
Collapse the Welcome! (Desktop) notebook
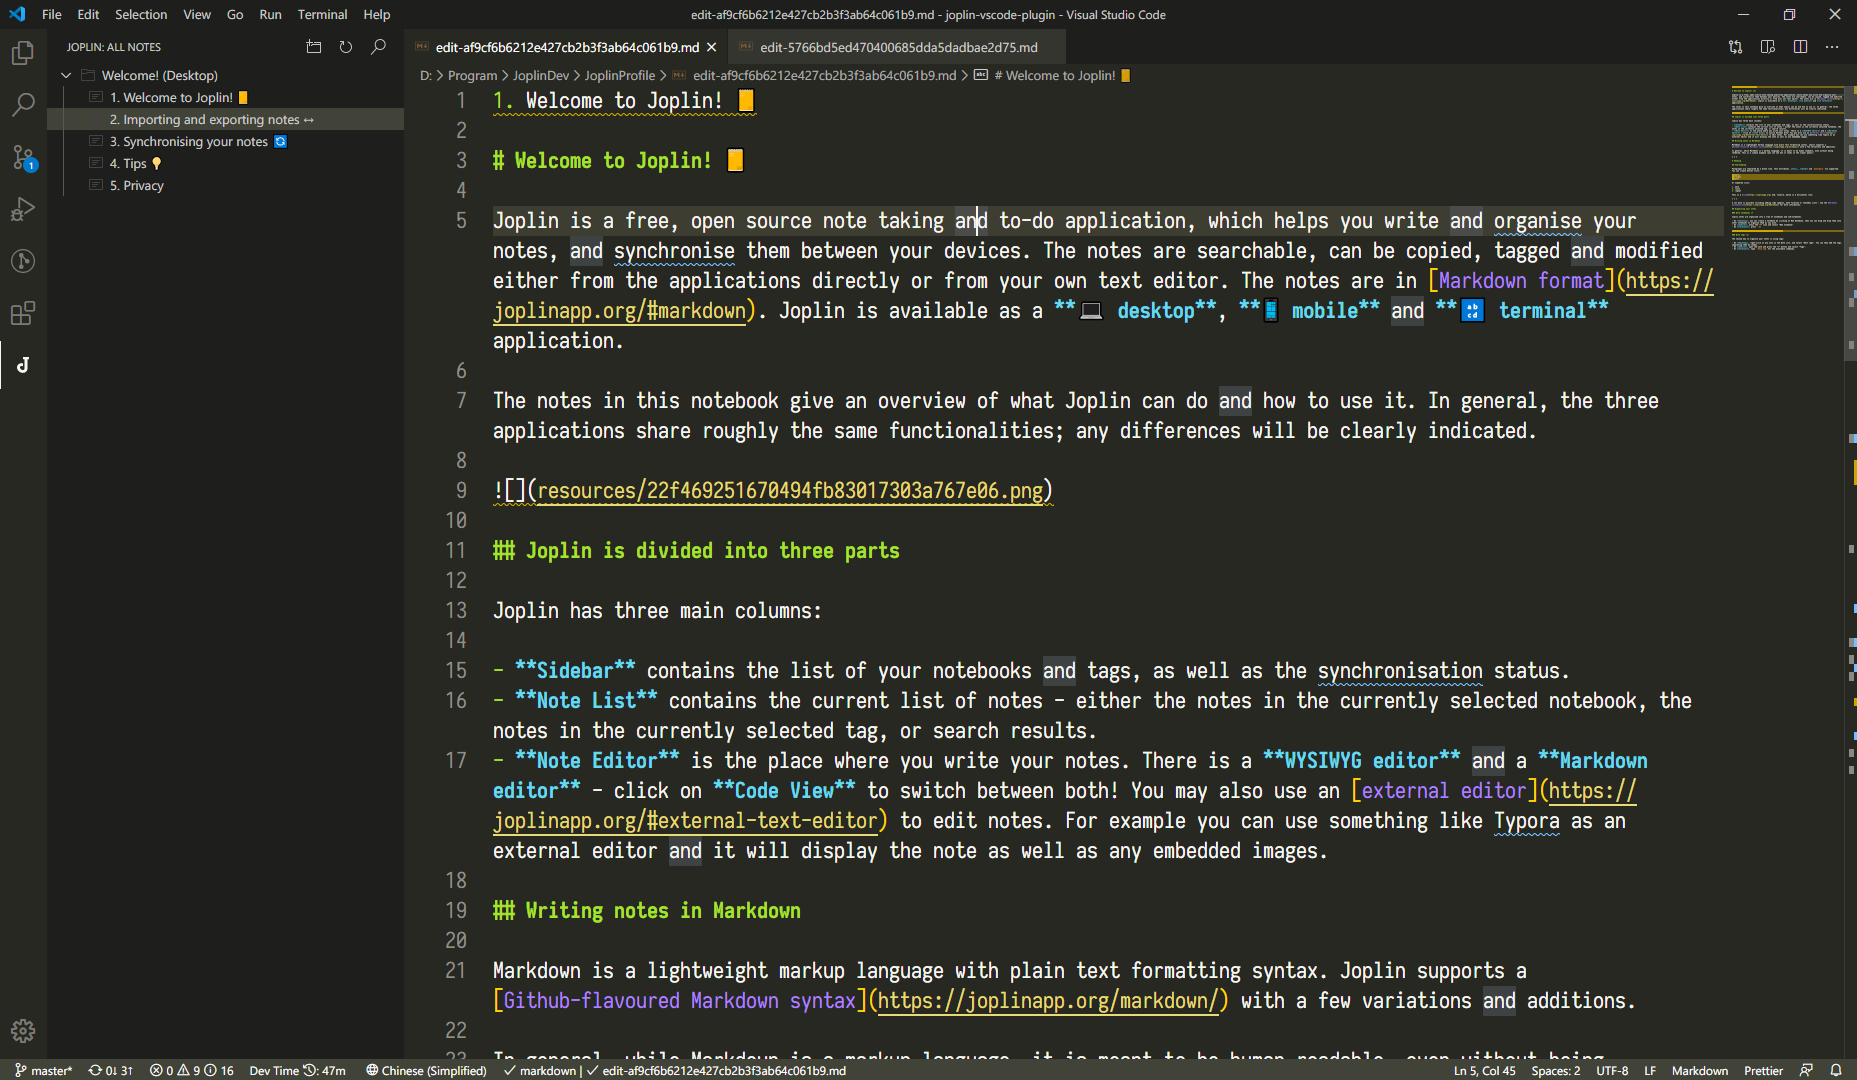pos(66,75)
